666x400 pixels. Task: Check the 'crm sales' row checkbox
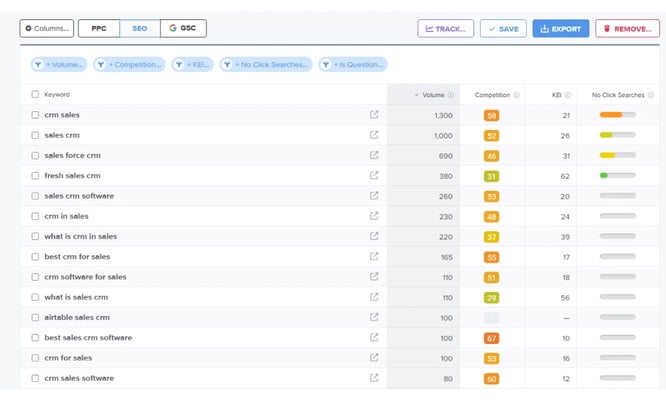35,115
